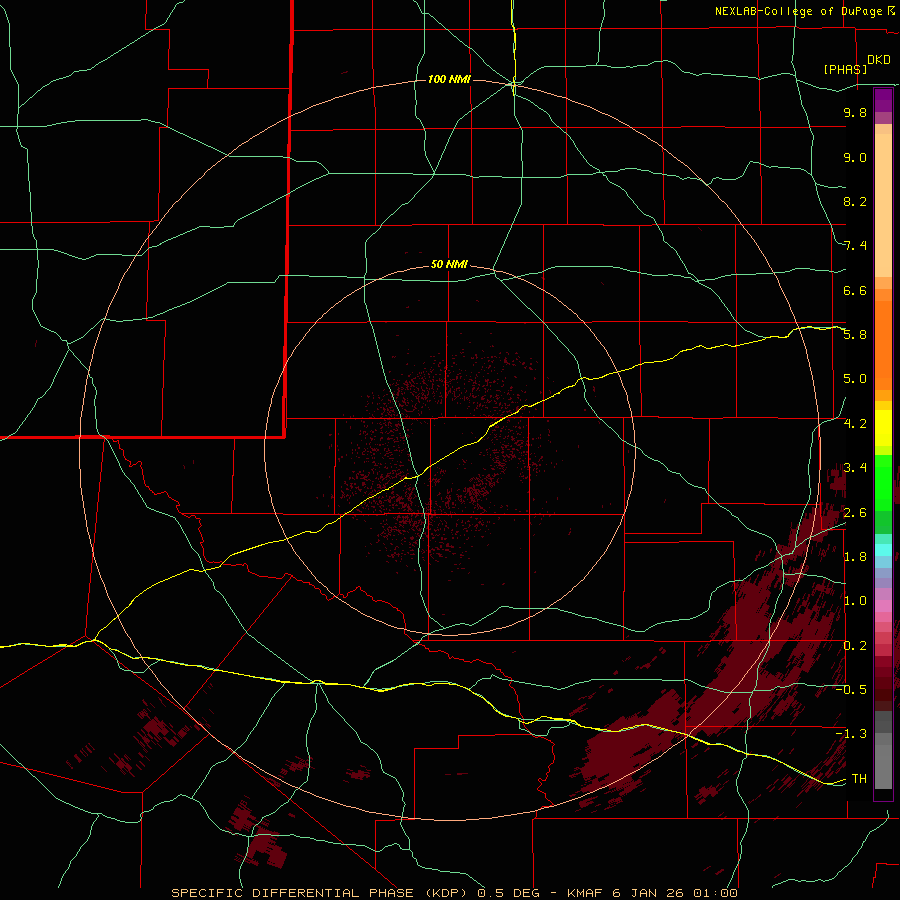Viewport: 900px width, 900px height.
Task: Click the [PHAS] legend heading
Action: click(x=845, y=69)
